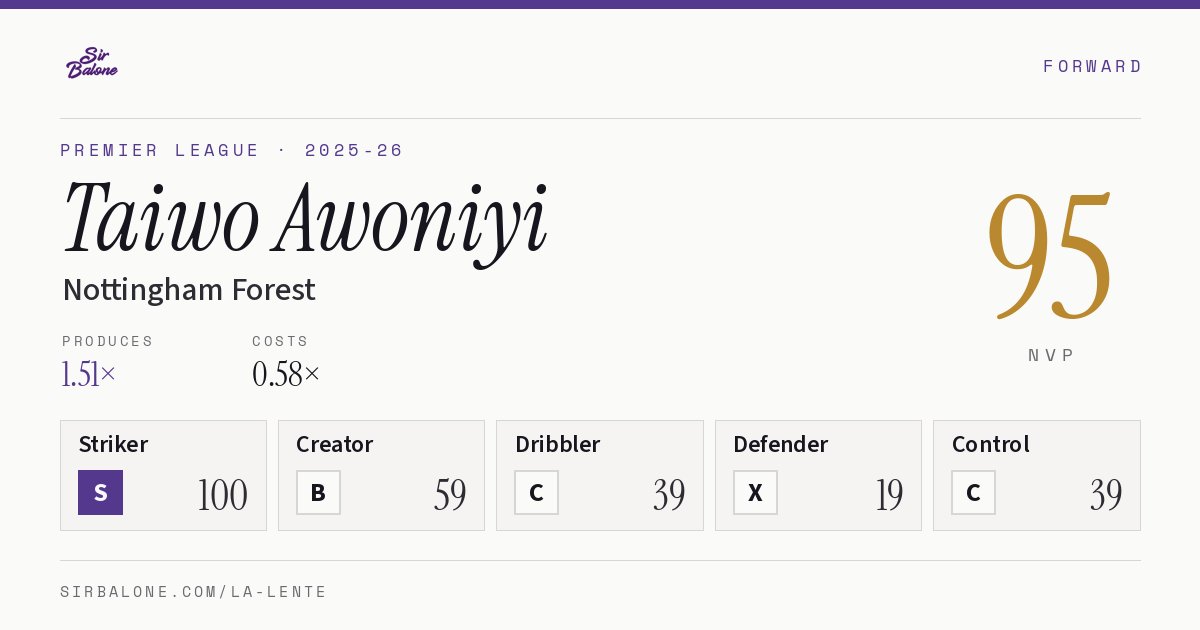Select the Costs 0.58× value
The width and height of the screenshot is (1200, 630).
point(286,374)
